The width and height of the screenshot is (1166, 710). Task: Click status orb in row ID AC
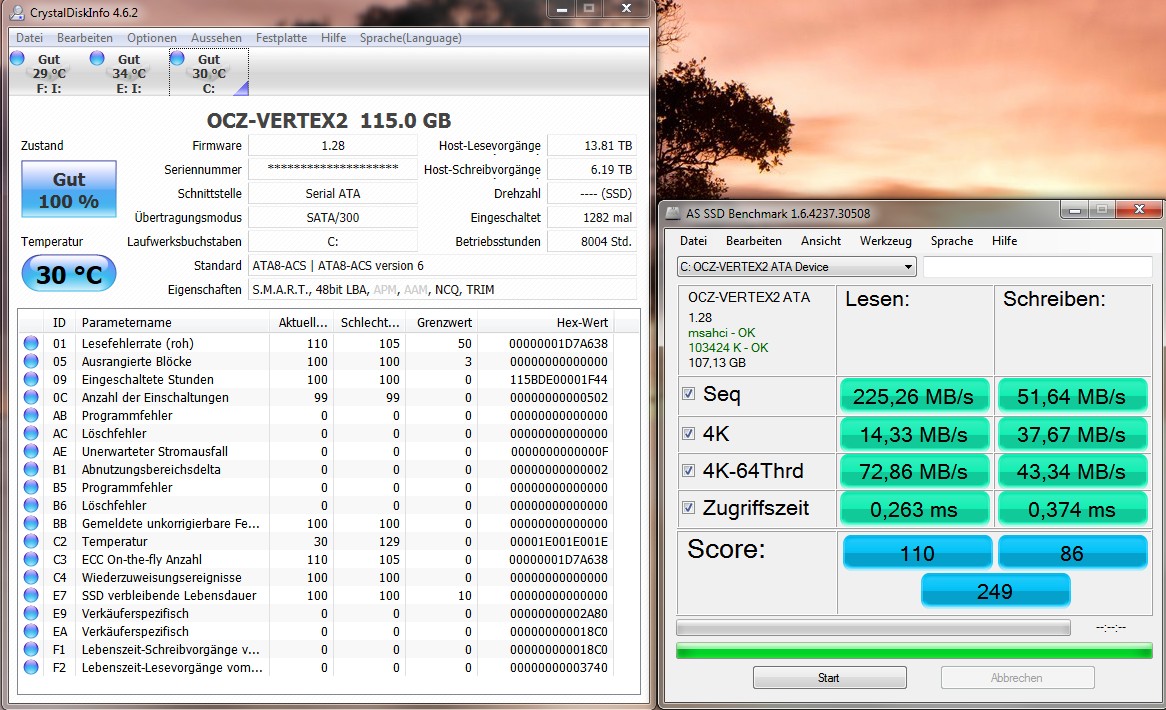coord(31,433)
